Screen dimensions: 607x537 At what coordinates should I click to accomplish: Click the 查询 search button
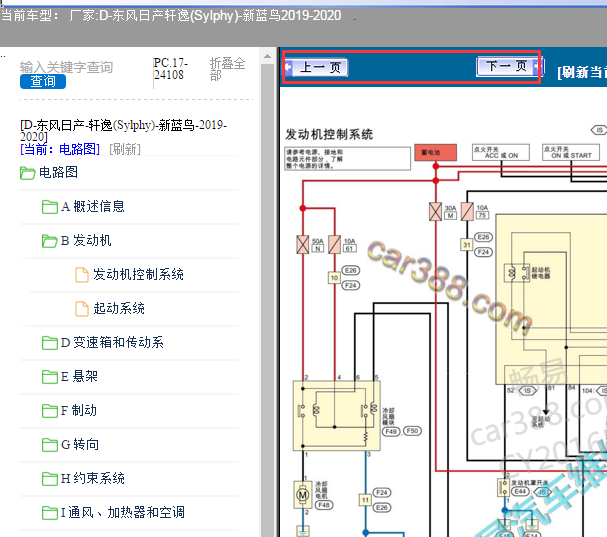pos(43,81)
